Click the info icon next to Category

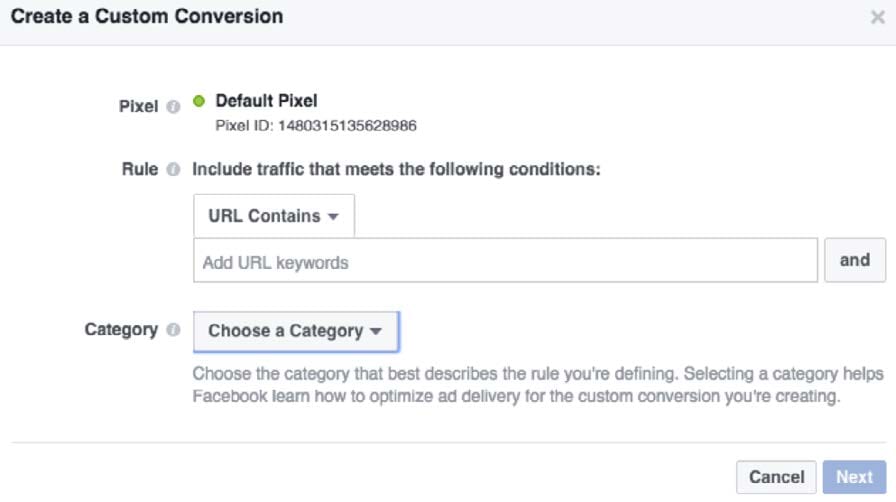[x=173, y=330]
